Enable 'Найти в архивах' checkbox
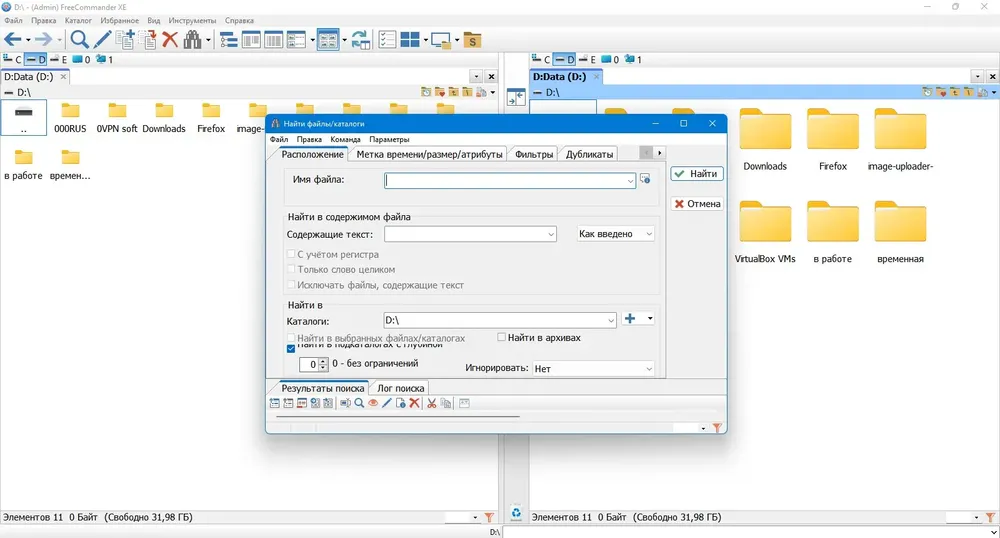The image size is (1000, 538). pyautogui.click(x=501, y=337)
